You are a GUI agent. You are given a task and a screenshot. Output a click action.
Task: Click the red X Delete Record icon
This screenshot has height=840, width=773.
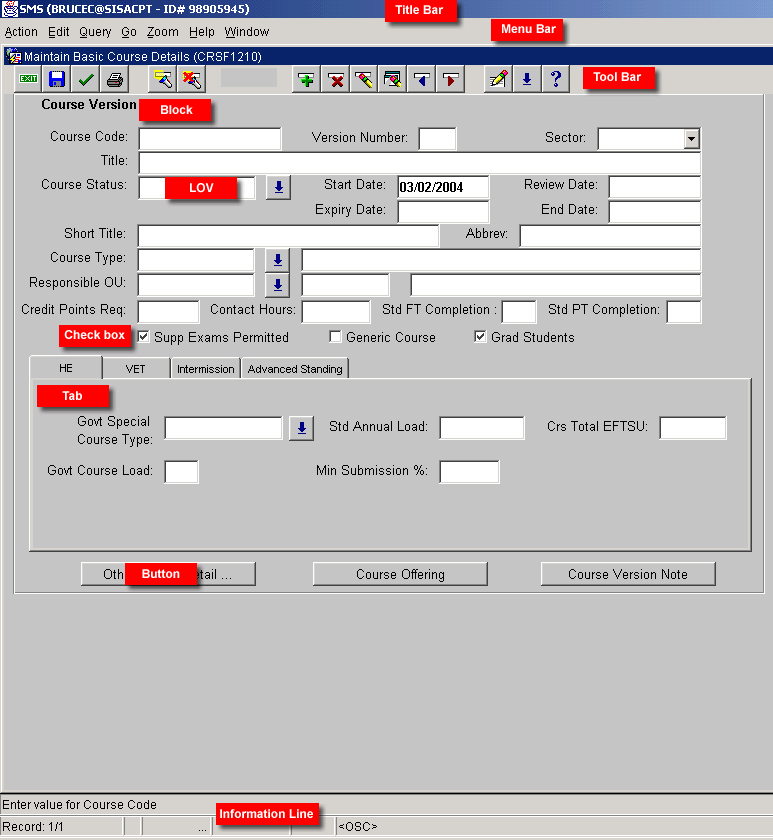(x=336, y=79)
